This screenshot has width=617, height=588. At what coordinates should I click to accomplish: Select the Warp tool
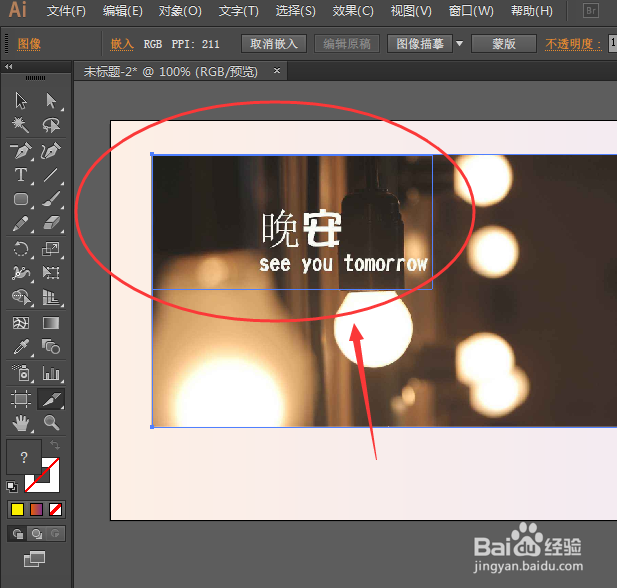click(21, 273)
